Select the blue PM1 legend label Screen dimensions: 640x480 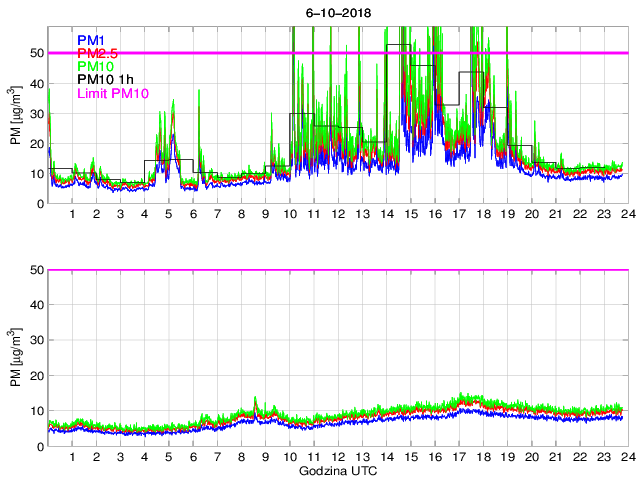click(90, 40)
